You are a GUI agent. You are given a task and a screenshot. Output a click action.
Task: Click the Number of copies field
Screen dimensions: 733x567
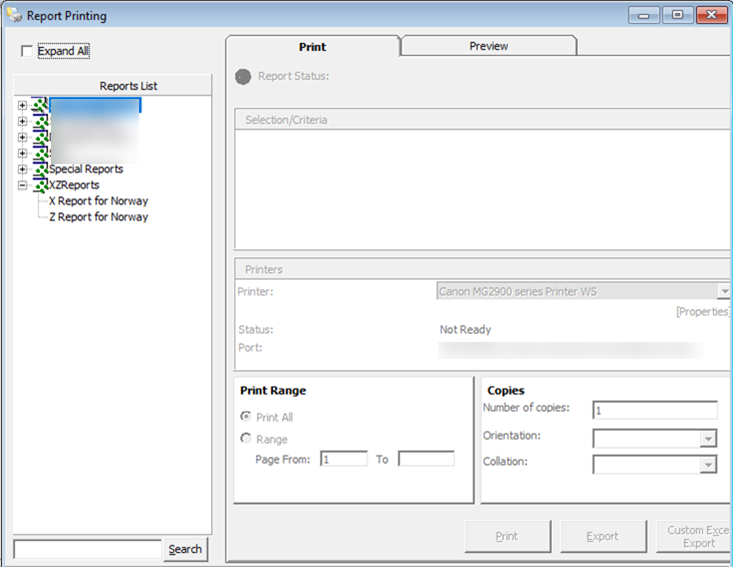pyautogui.click(x=654, y=410)
